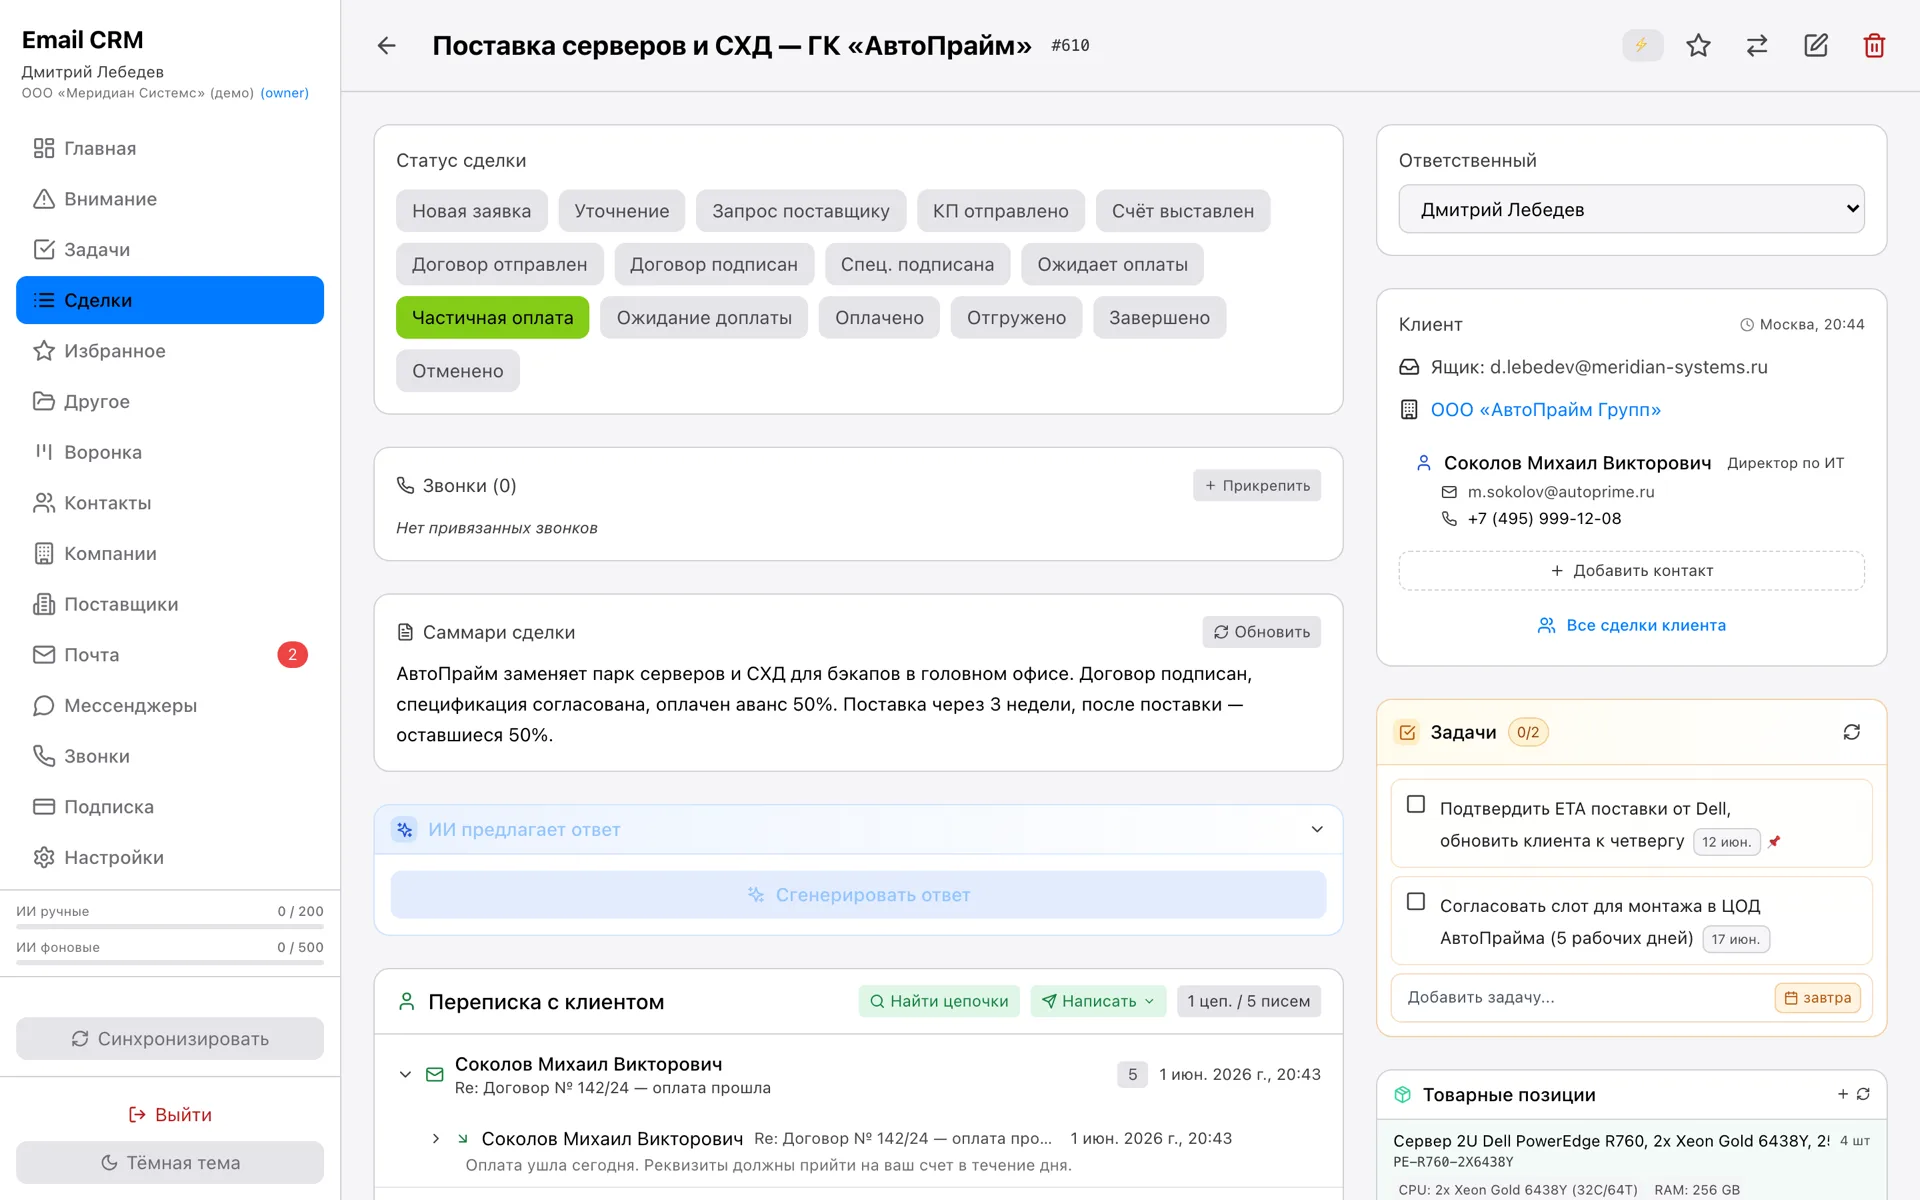Open the завтра due date picker

click(1817, 997)
